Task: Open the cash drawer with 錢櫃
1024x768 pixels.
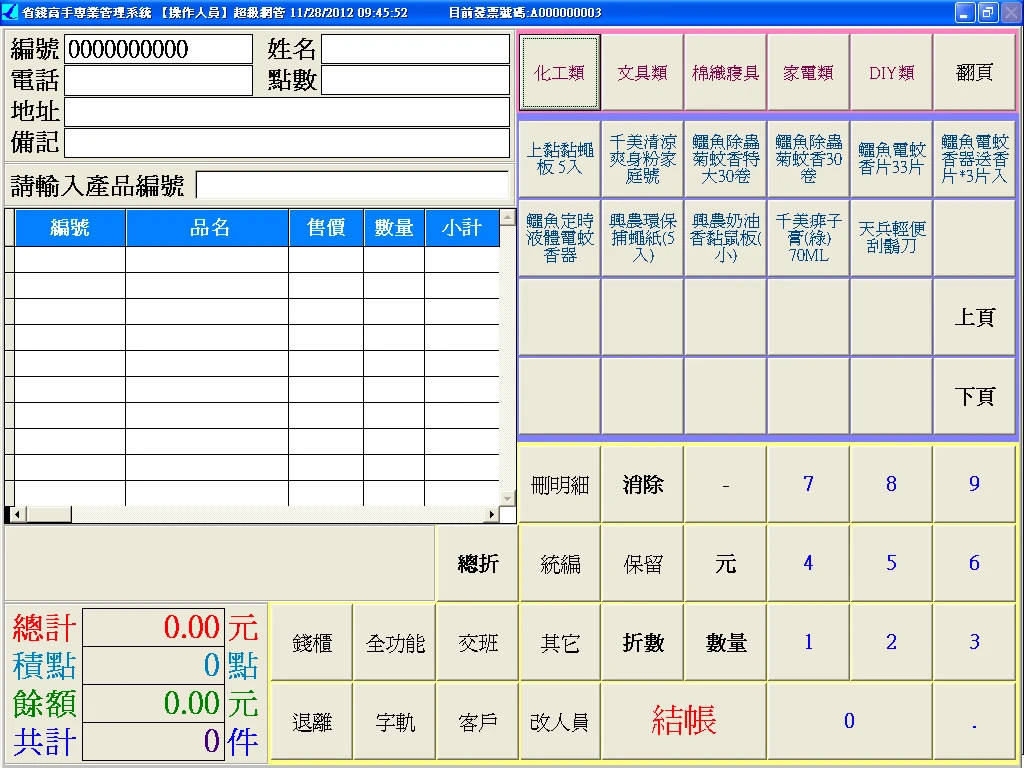Action: point(311,643)
